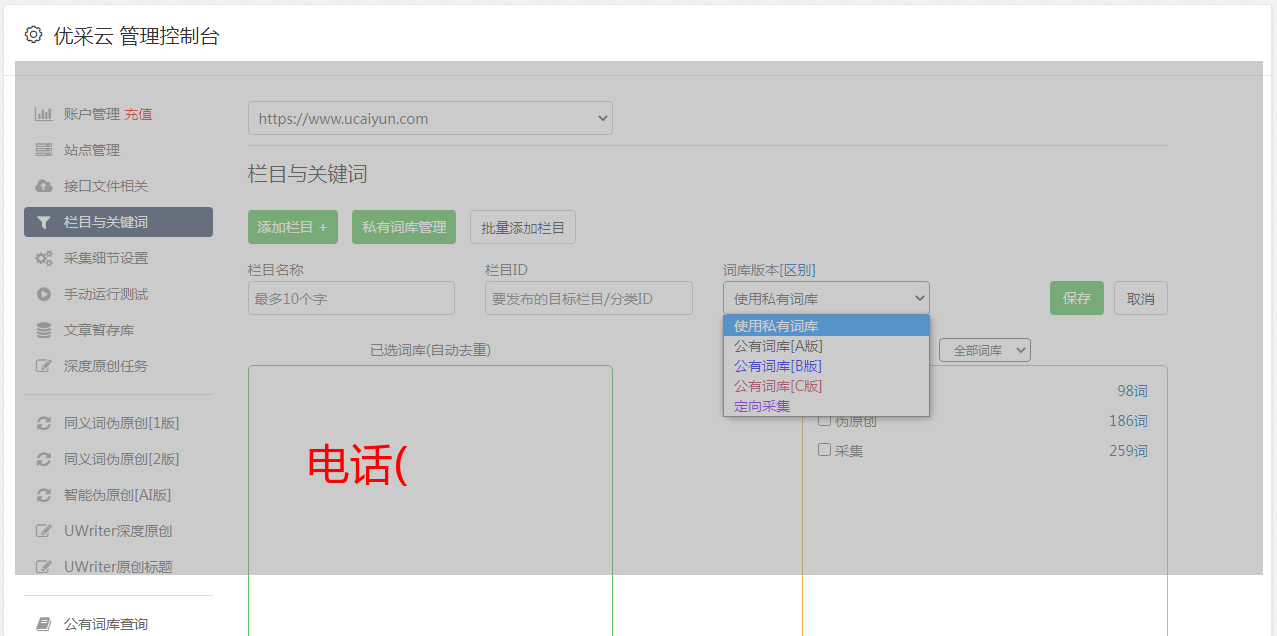
Task: Collapse the 词库版本 select box
Action: 826,298
